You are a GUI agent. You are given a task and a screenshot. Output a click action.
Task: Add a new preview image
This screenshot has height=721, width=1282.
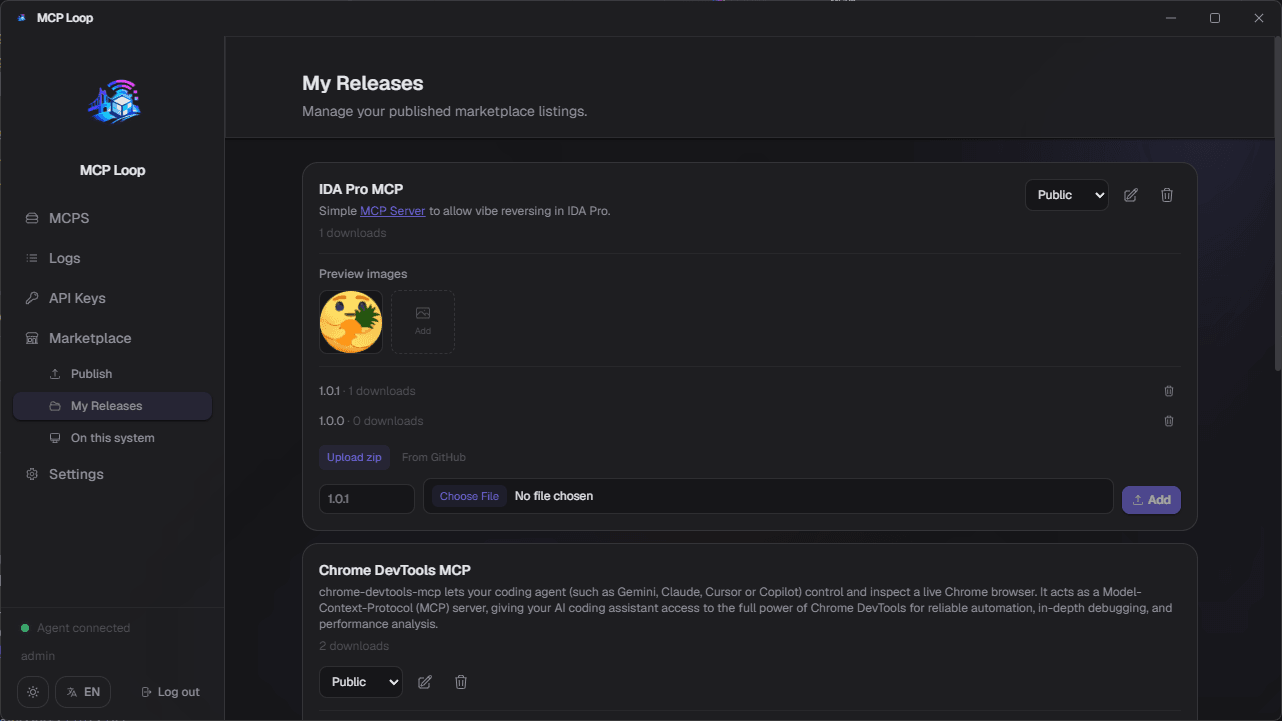[423, 322]
